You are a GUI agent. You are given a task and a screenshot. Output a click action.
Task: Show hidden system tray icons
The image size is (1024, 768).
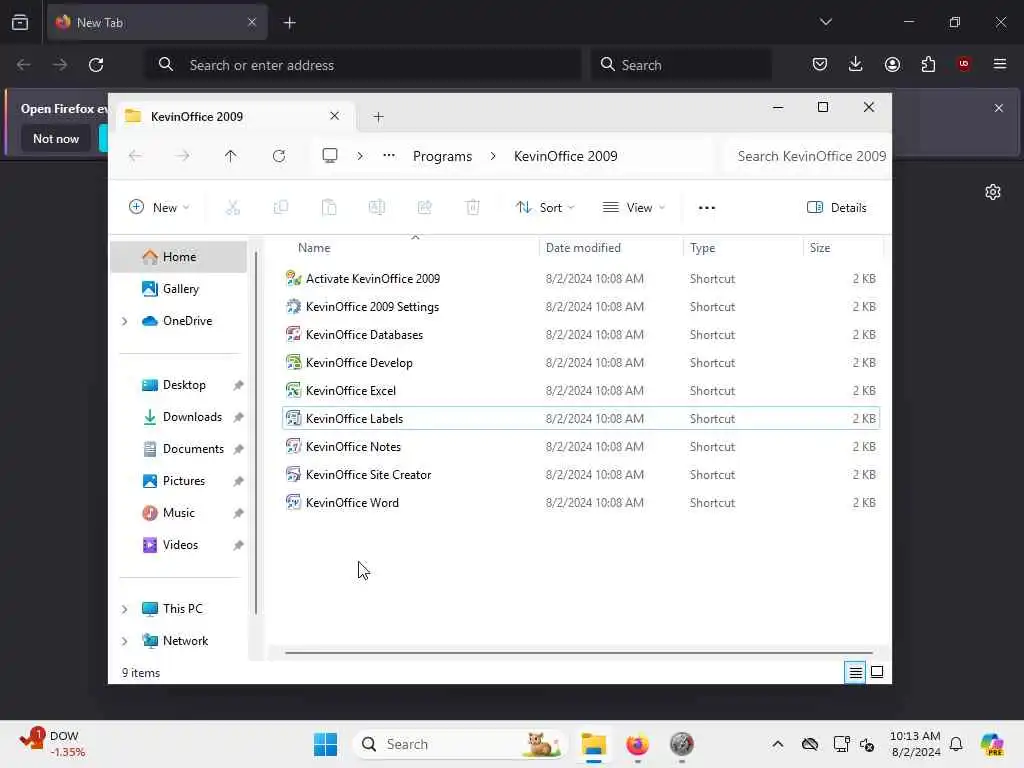[x=777, y=744]
